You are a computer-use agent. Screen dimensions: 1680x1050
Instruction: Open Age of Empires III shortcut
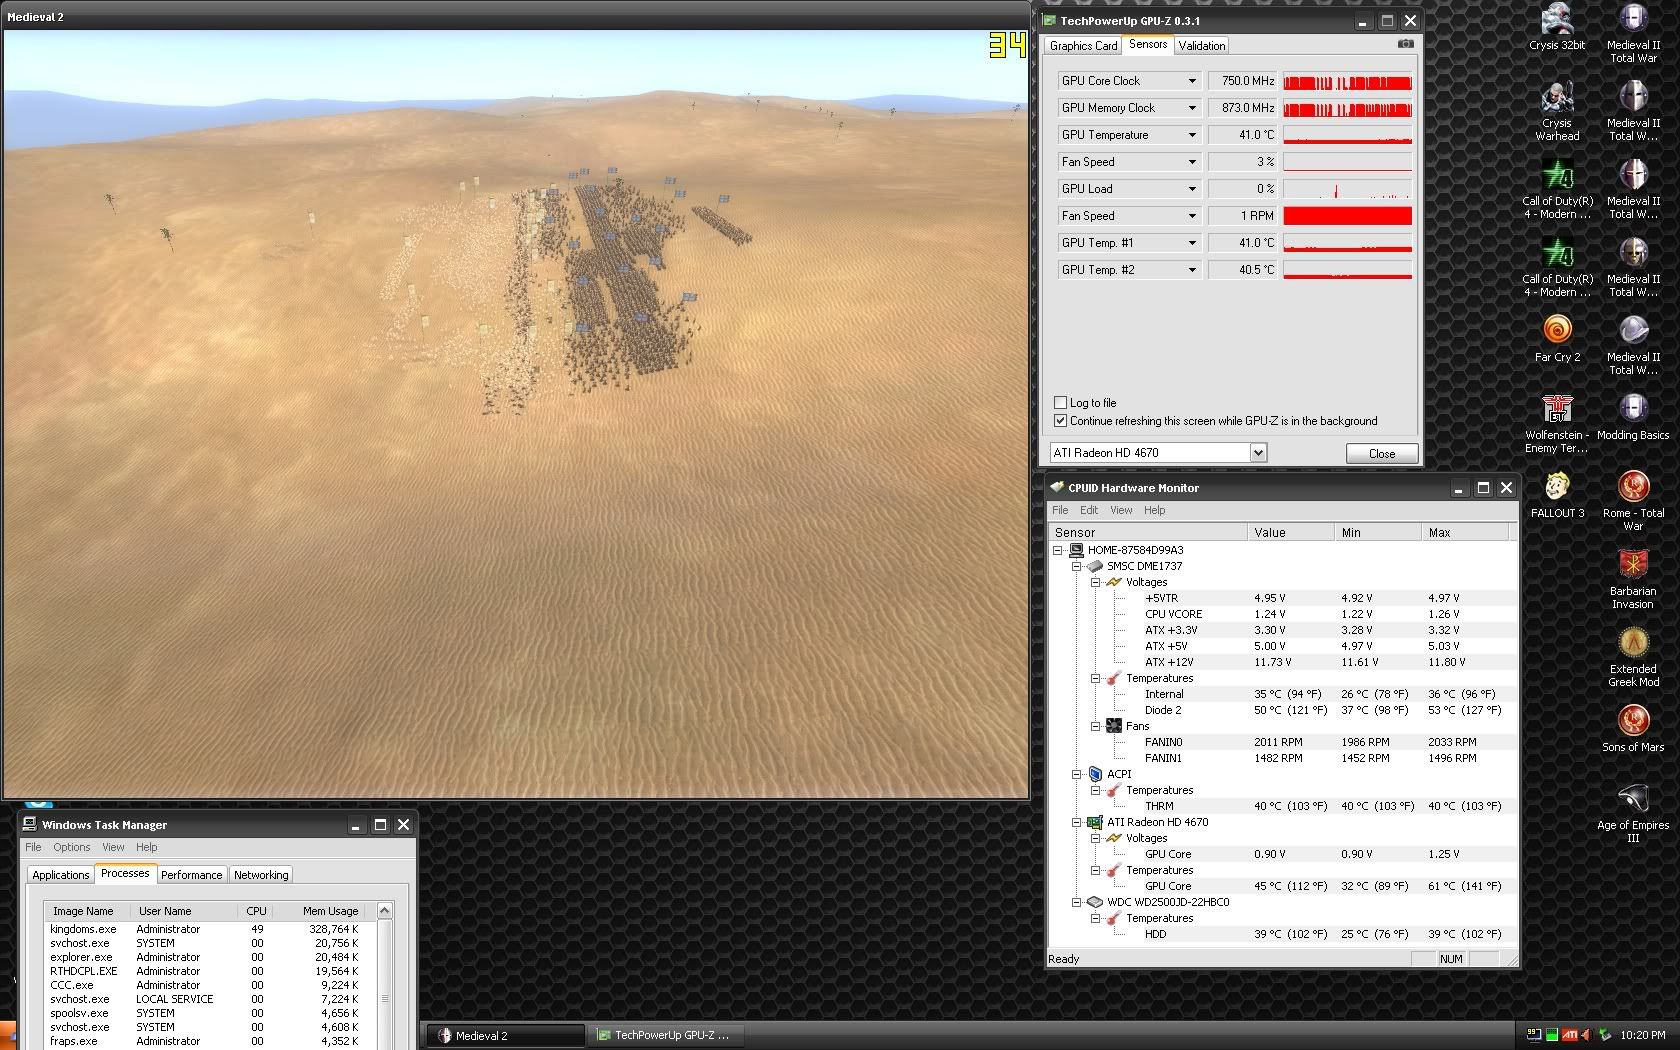pyautogui.click(x=1633, y=799)
